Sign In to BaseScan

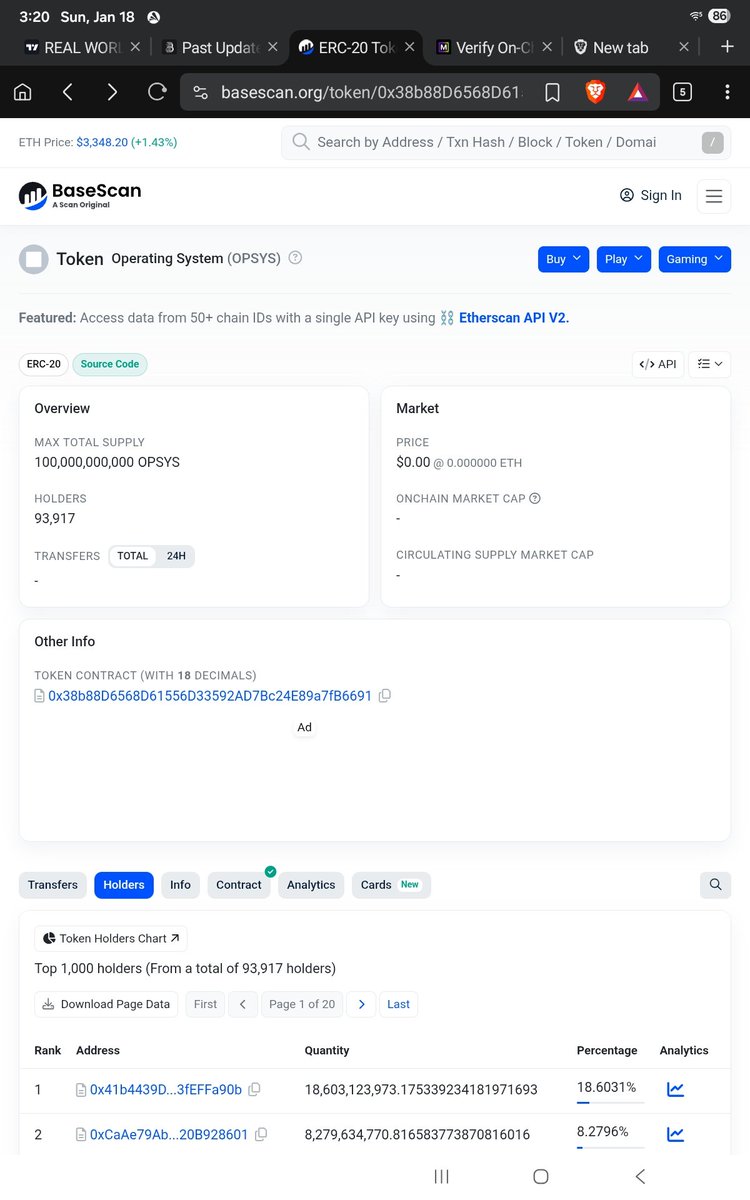click(651, 195)
